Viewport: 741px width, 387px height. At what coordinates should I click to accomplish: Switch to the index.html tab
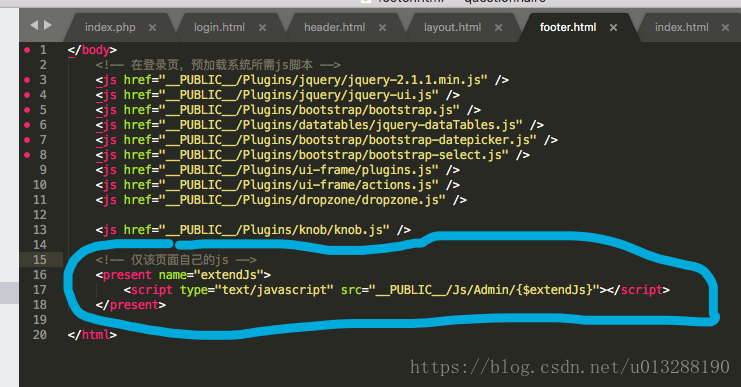point(681,27)
